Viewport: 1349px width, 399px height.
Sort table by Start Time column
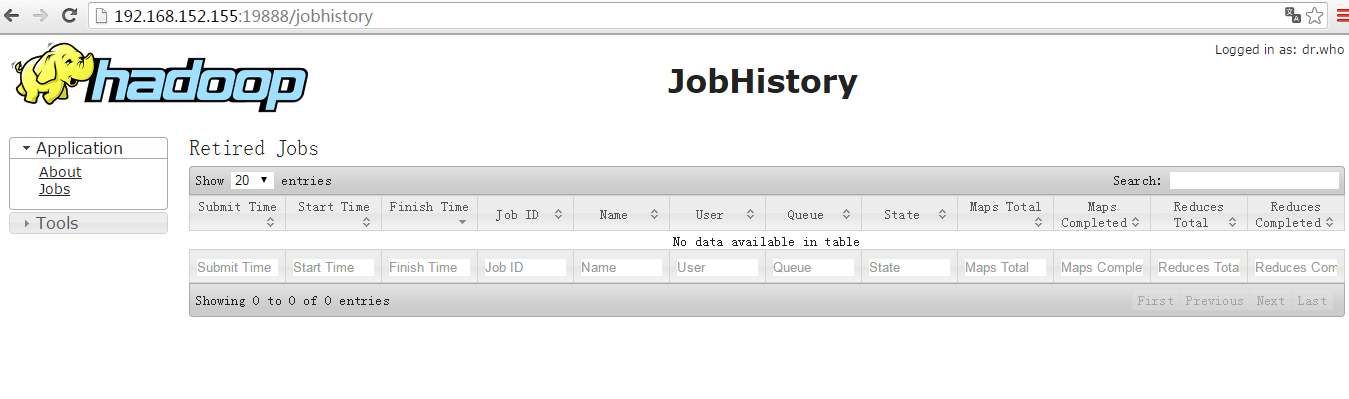(x=333, y=213)
